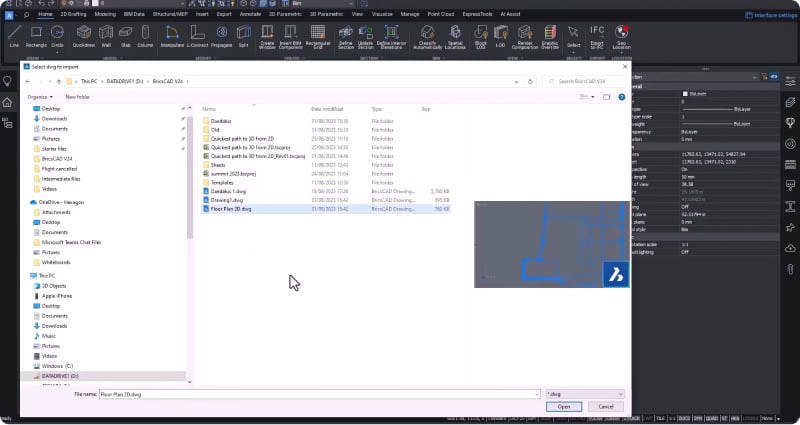Toggle the preview pane button in dialog
This screenshot has width=800, height=425.
point(606,97)
